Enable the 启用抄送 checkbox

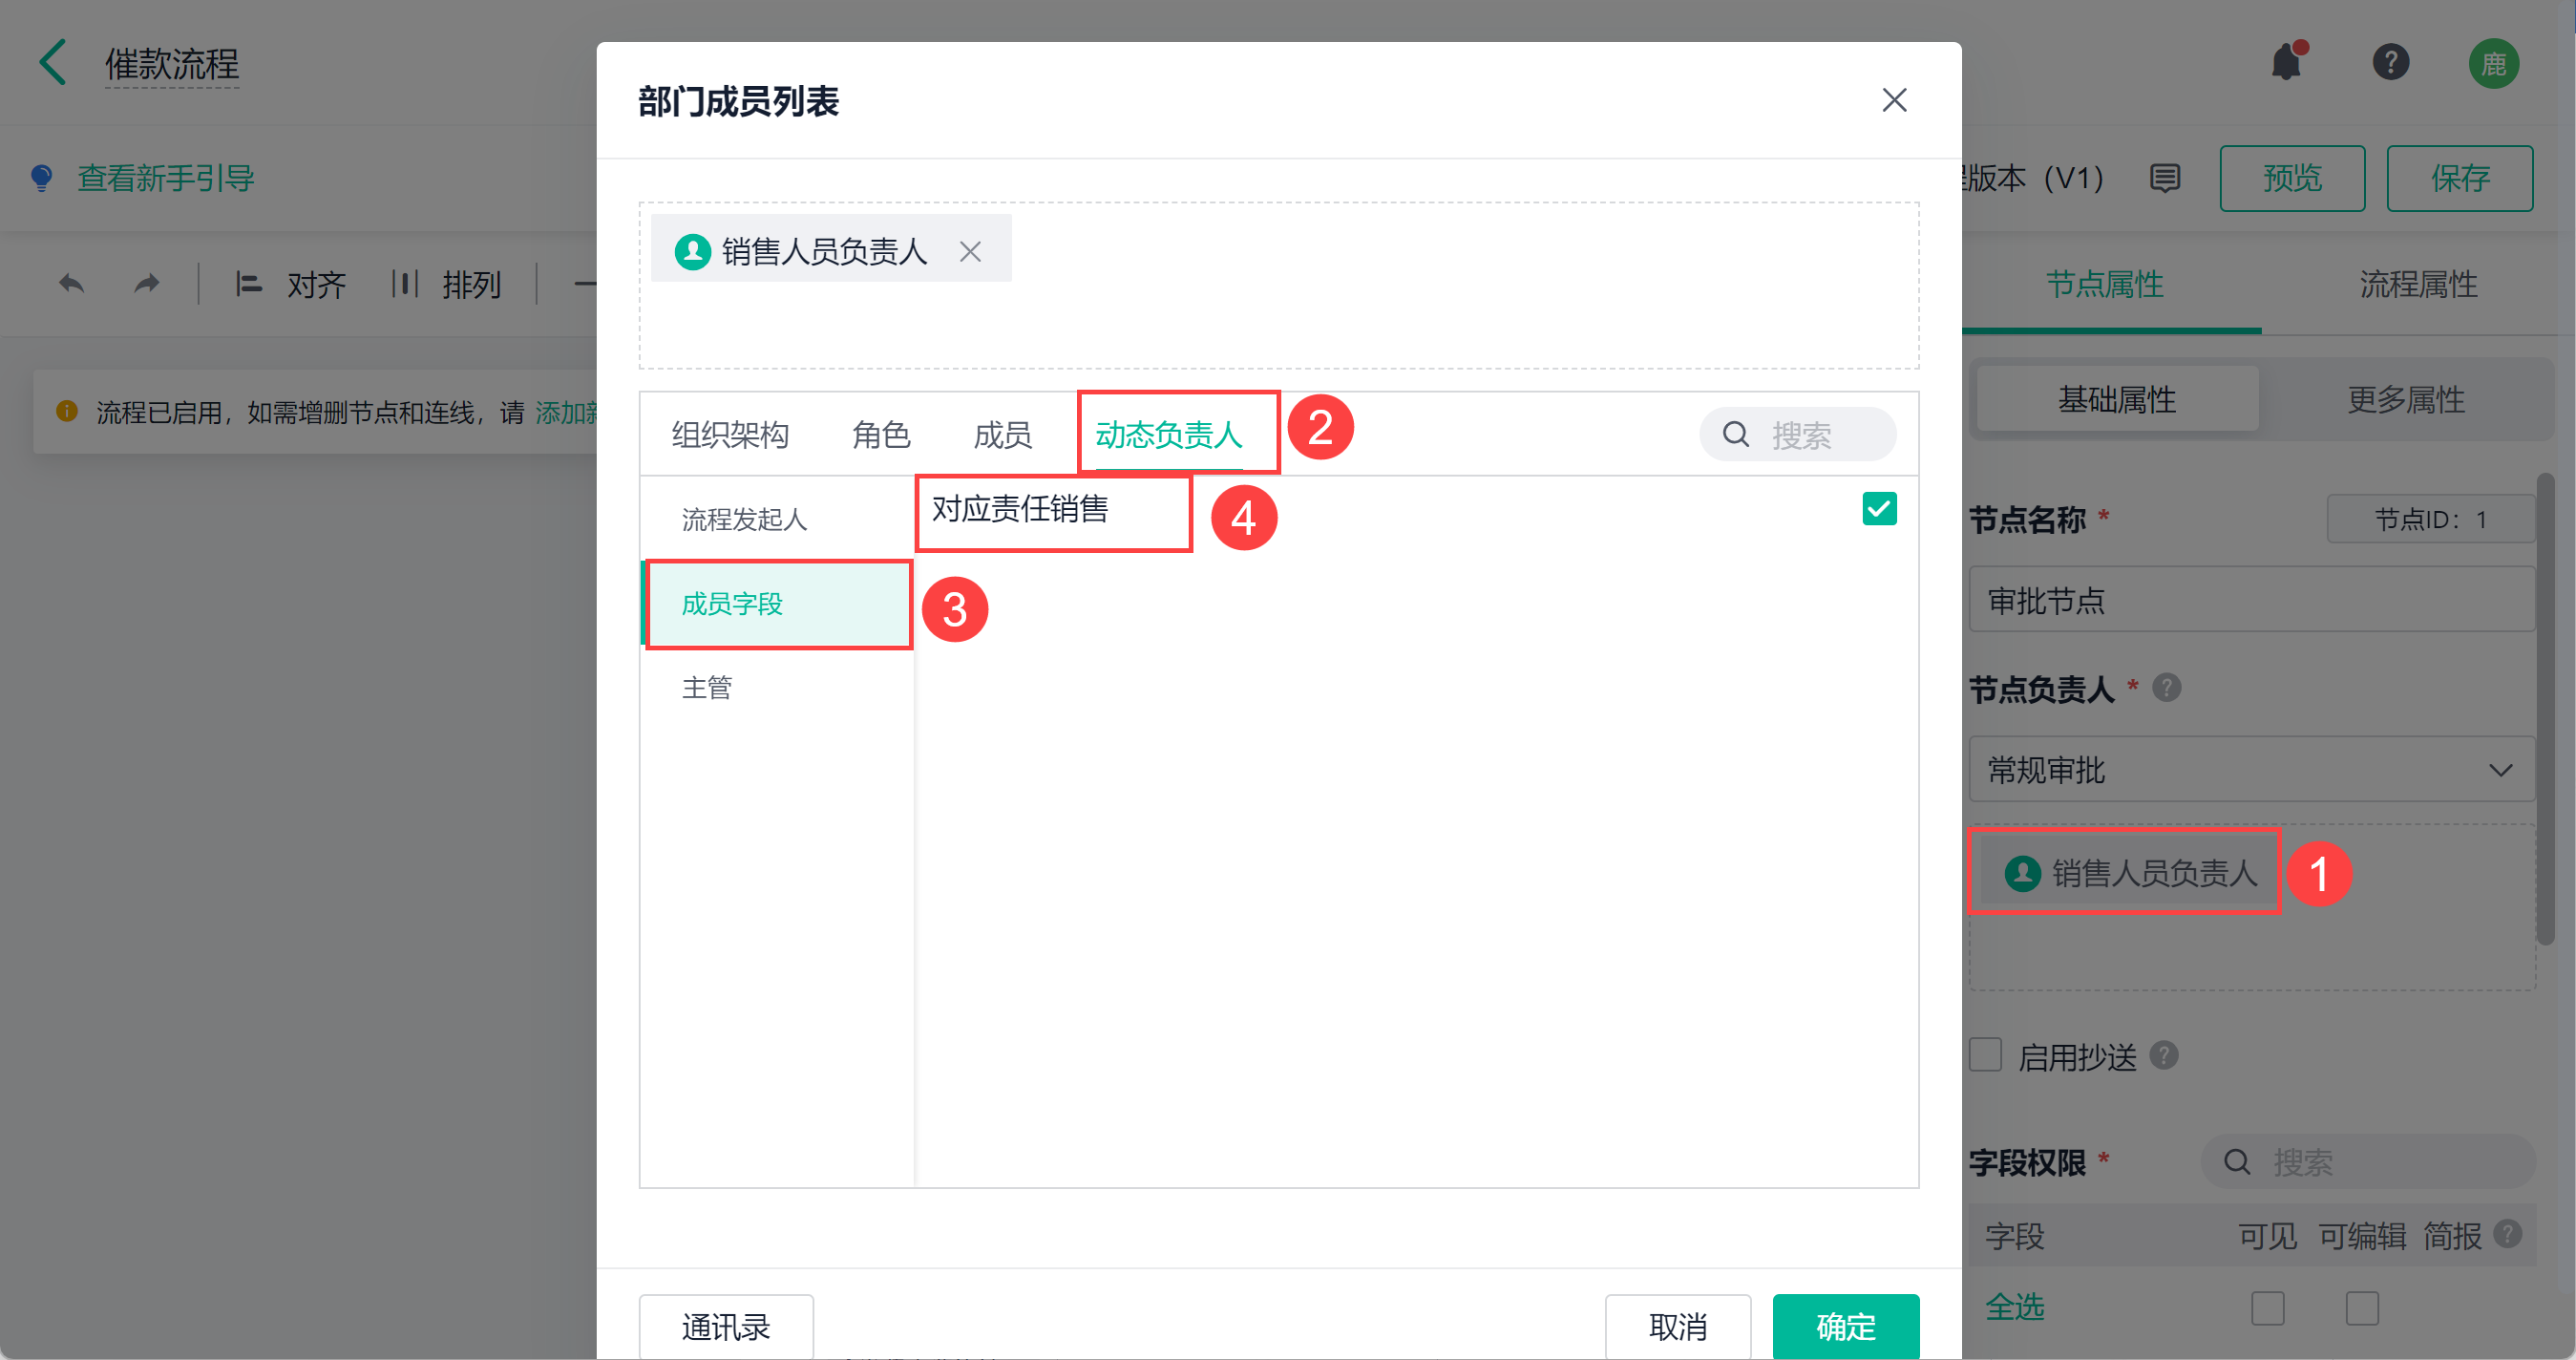(1985, 1055)
